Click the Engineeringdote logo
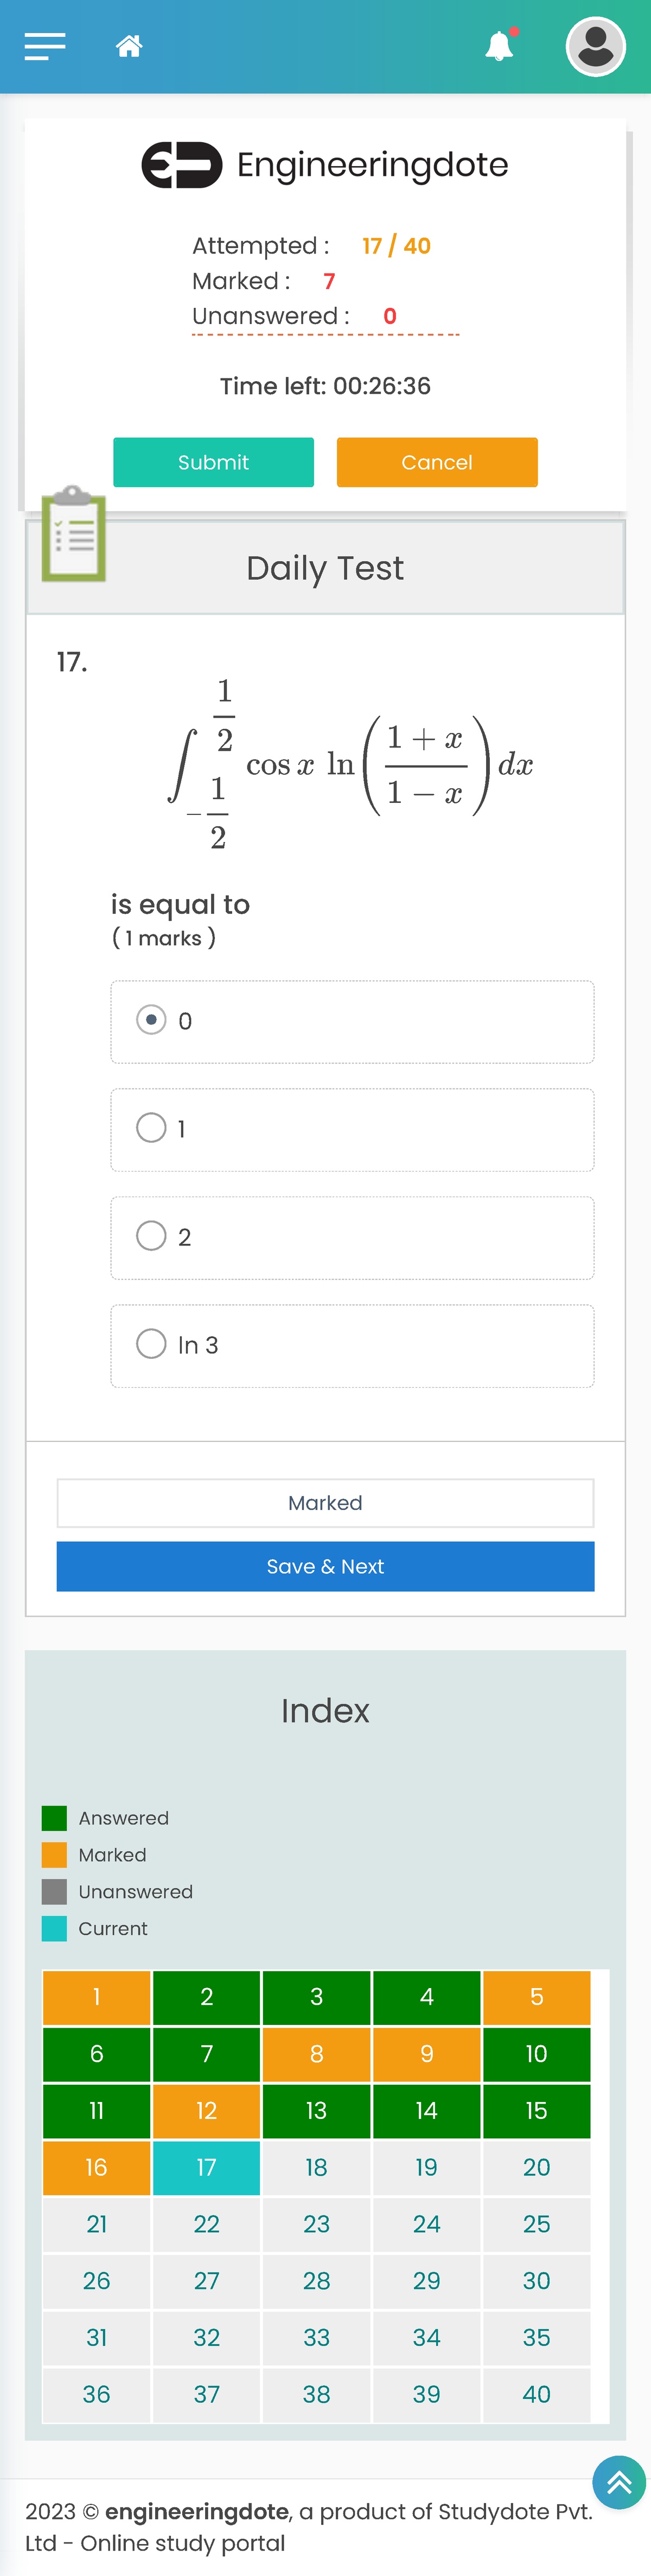Image resolution: width=651 pixels, height=2576 pixels. click(325, 165)
